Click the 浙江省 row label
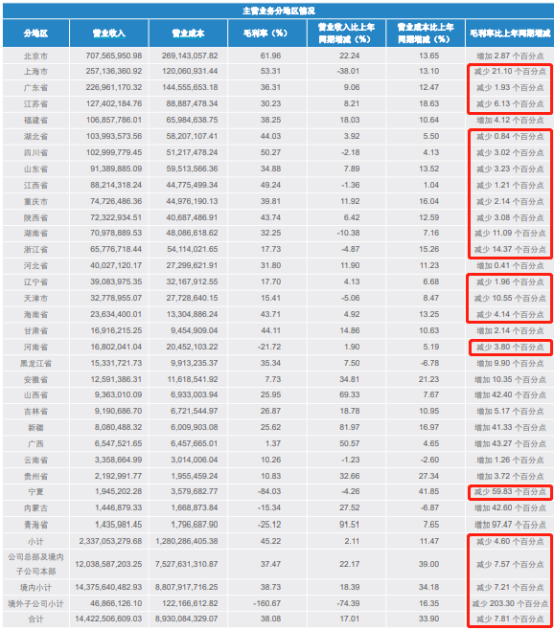 (36, 250)
